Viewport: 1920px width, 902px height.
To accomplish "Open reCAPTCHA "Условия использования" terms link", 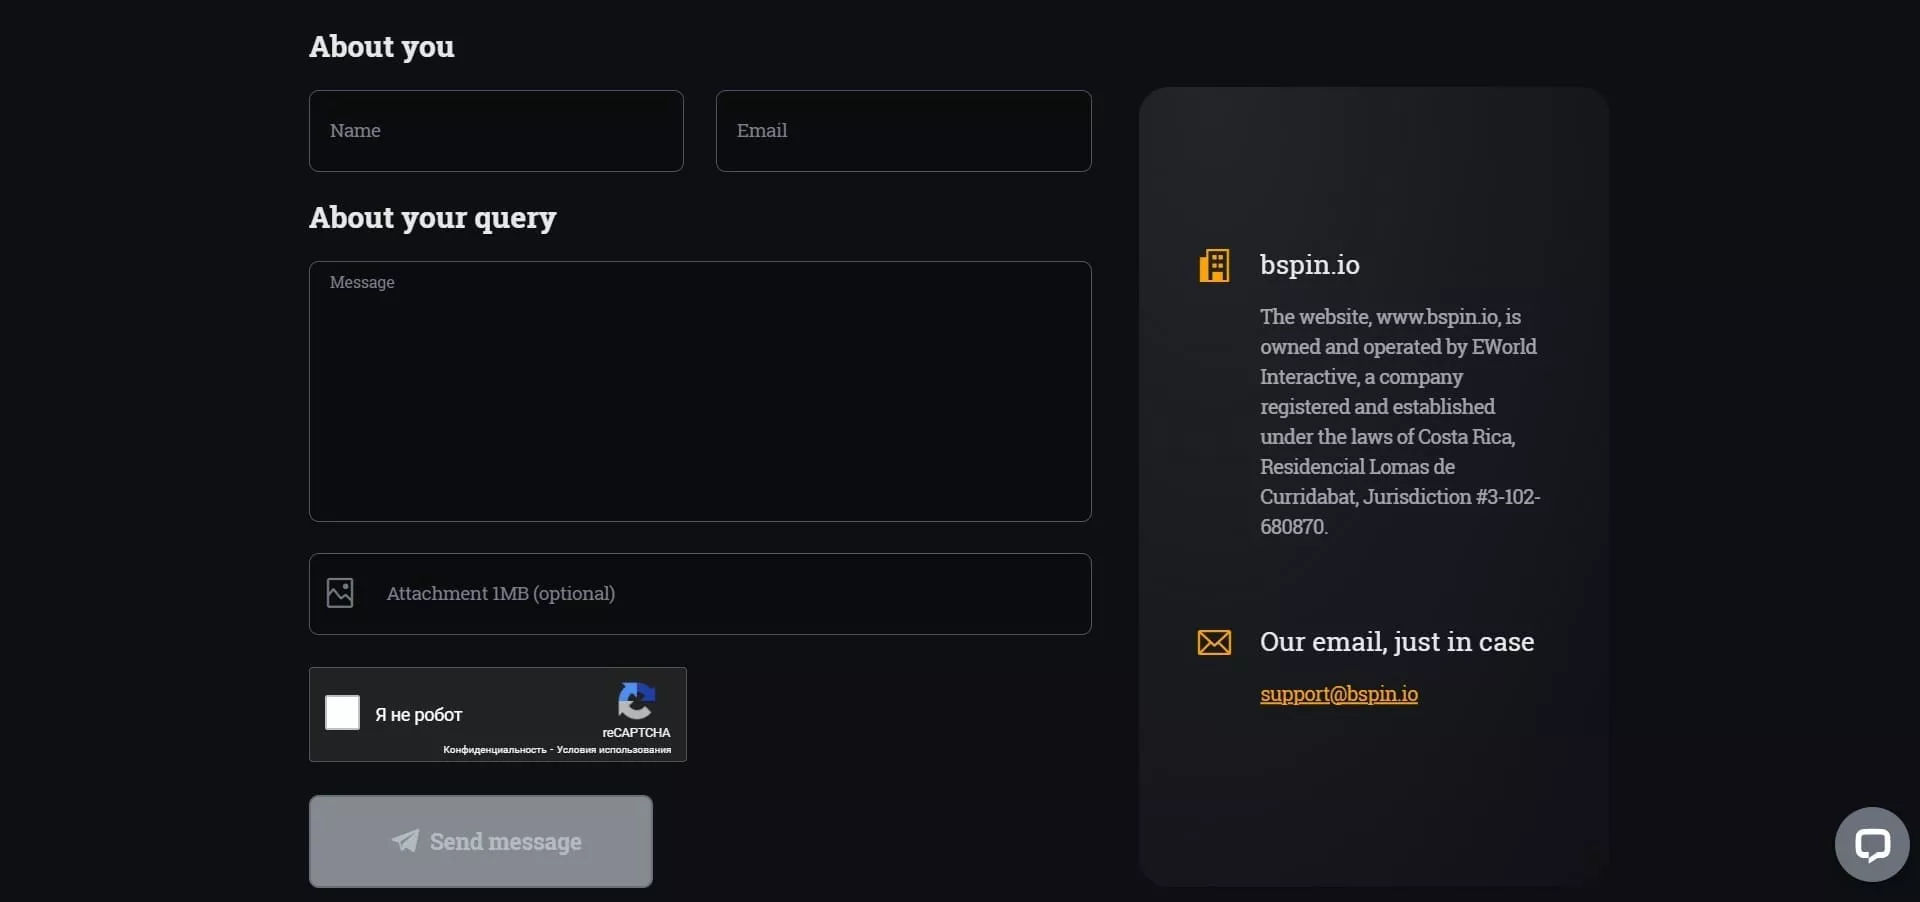I will pos(614,750).
